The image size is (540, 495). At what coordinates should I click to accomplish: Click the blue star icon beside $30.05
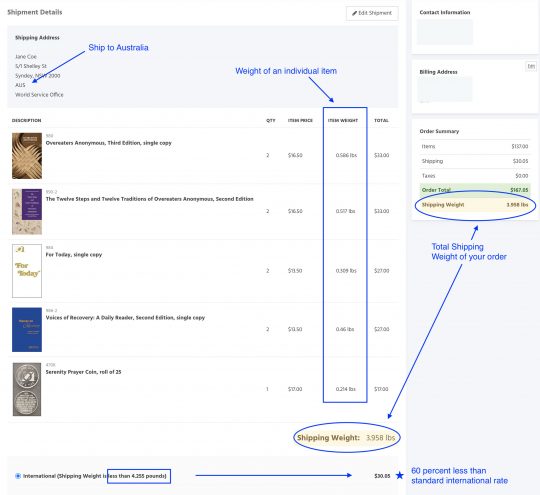pos(399,476)
